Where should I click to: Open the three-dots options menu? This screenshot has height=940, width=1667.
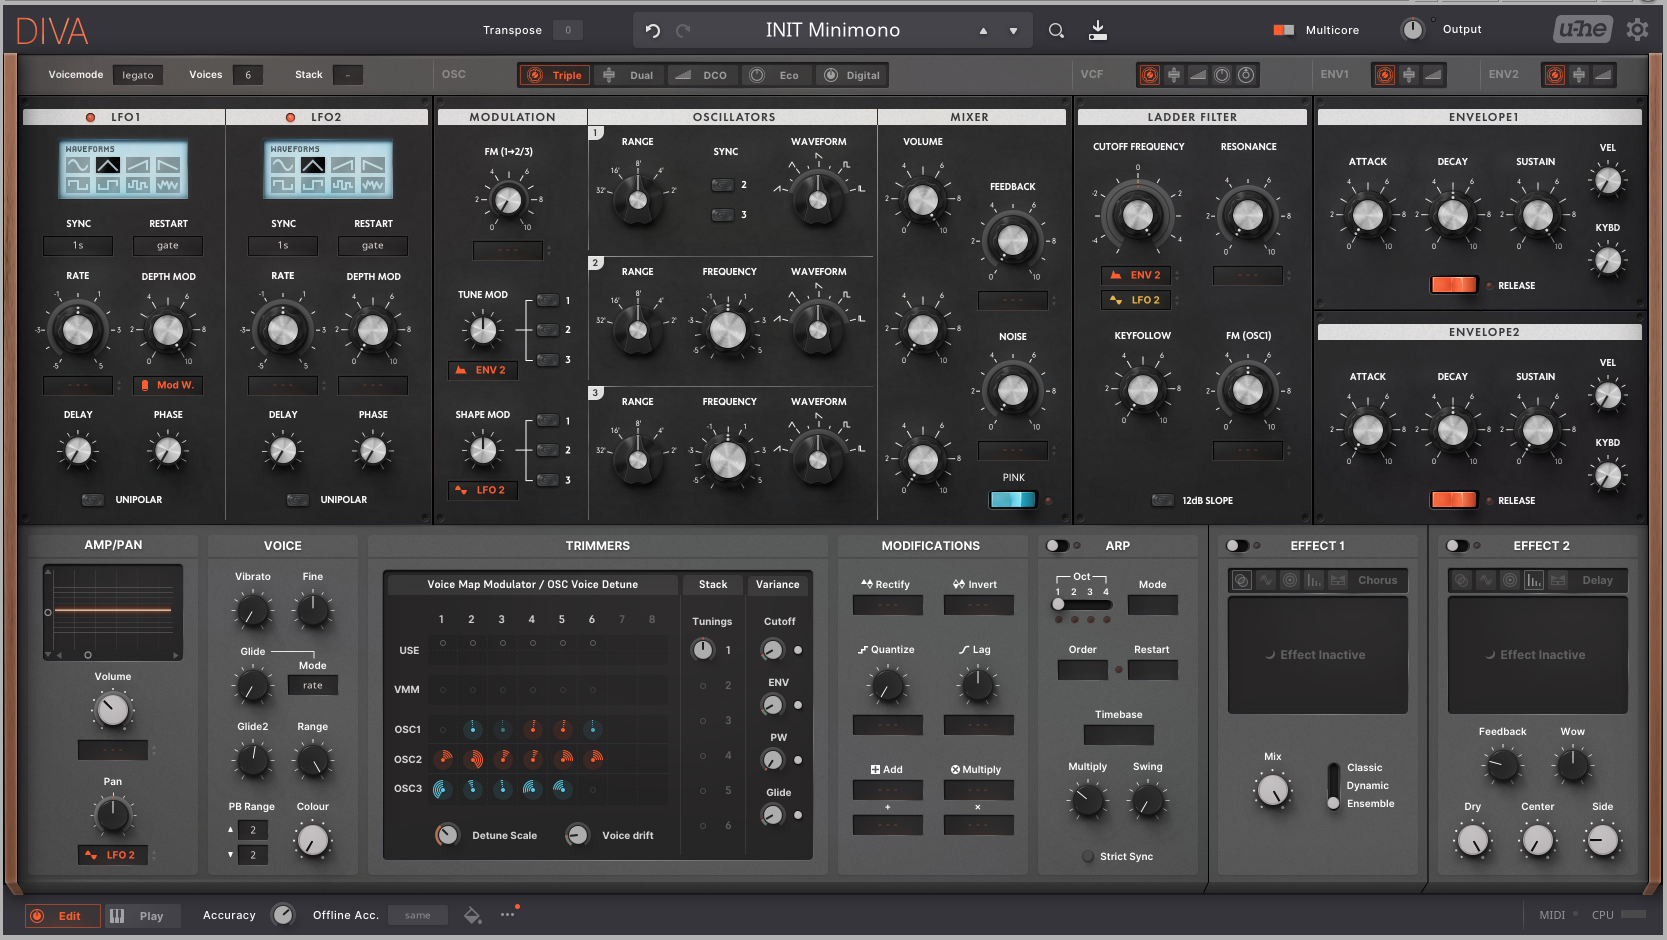508,914
